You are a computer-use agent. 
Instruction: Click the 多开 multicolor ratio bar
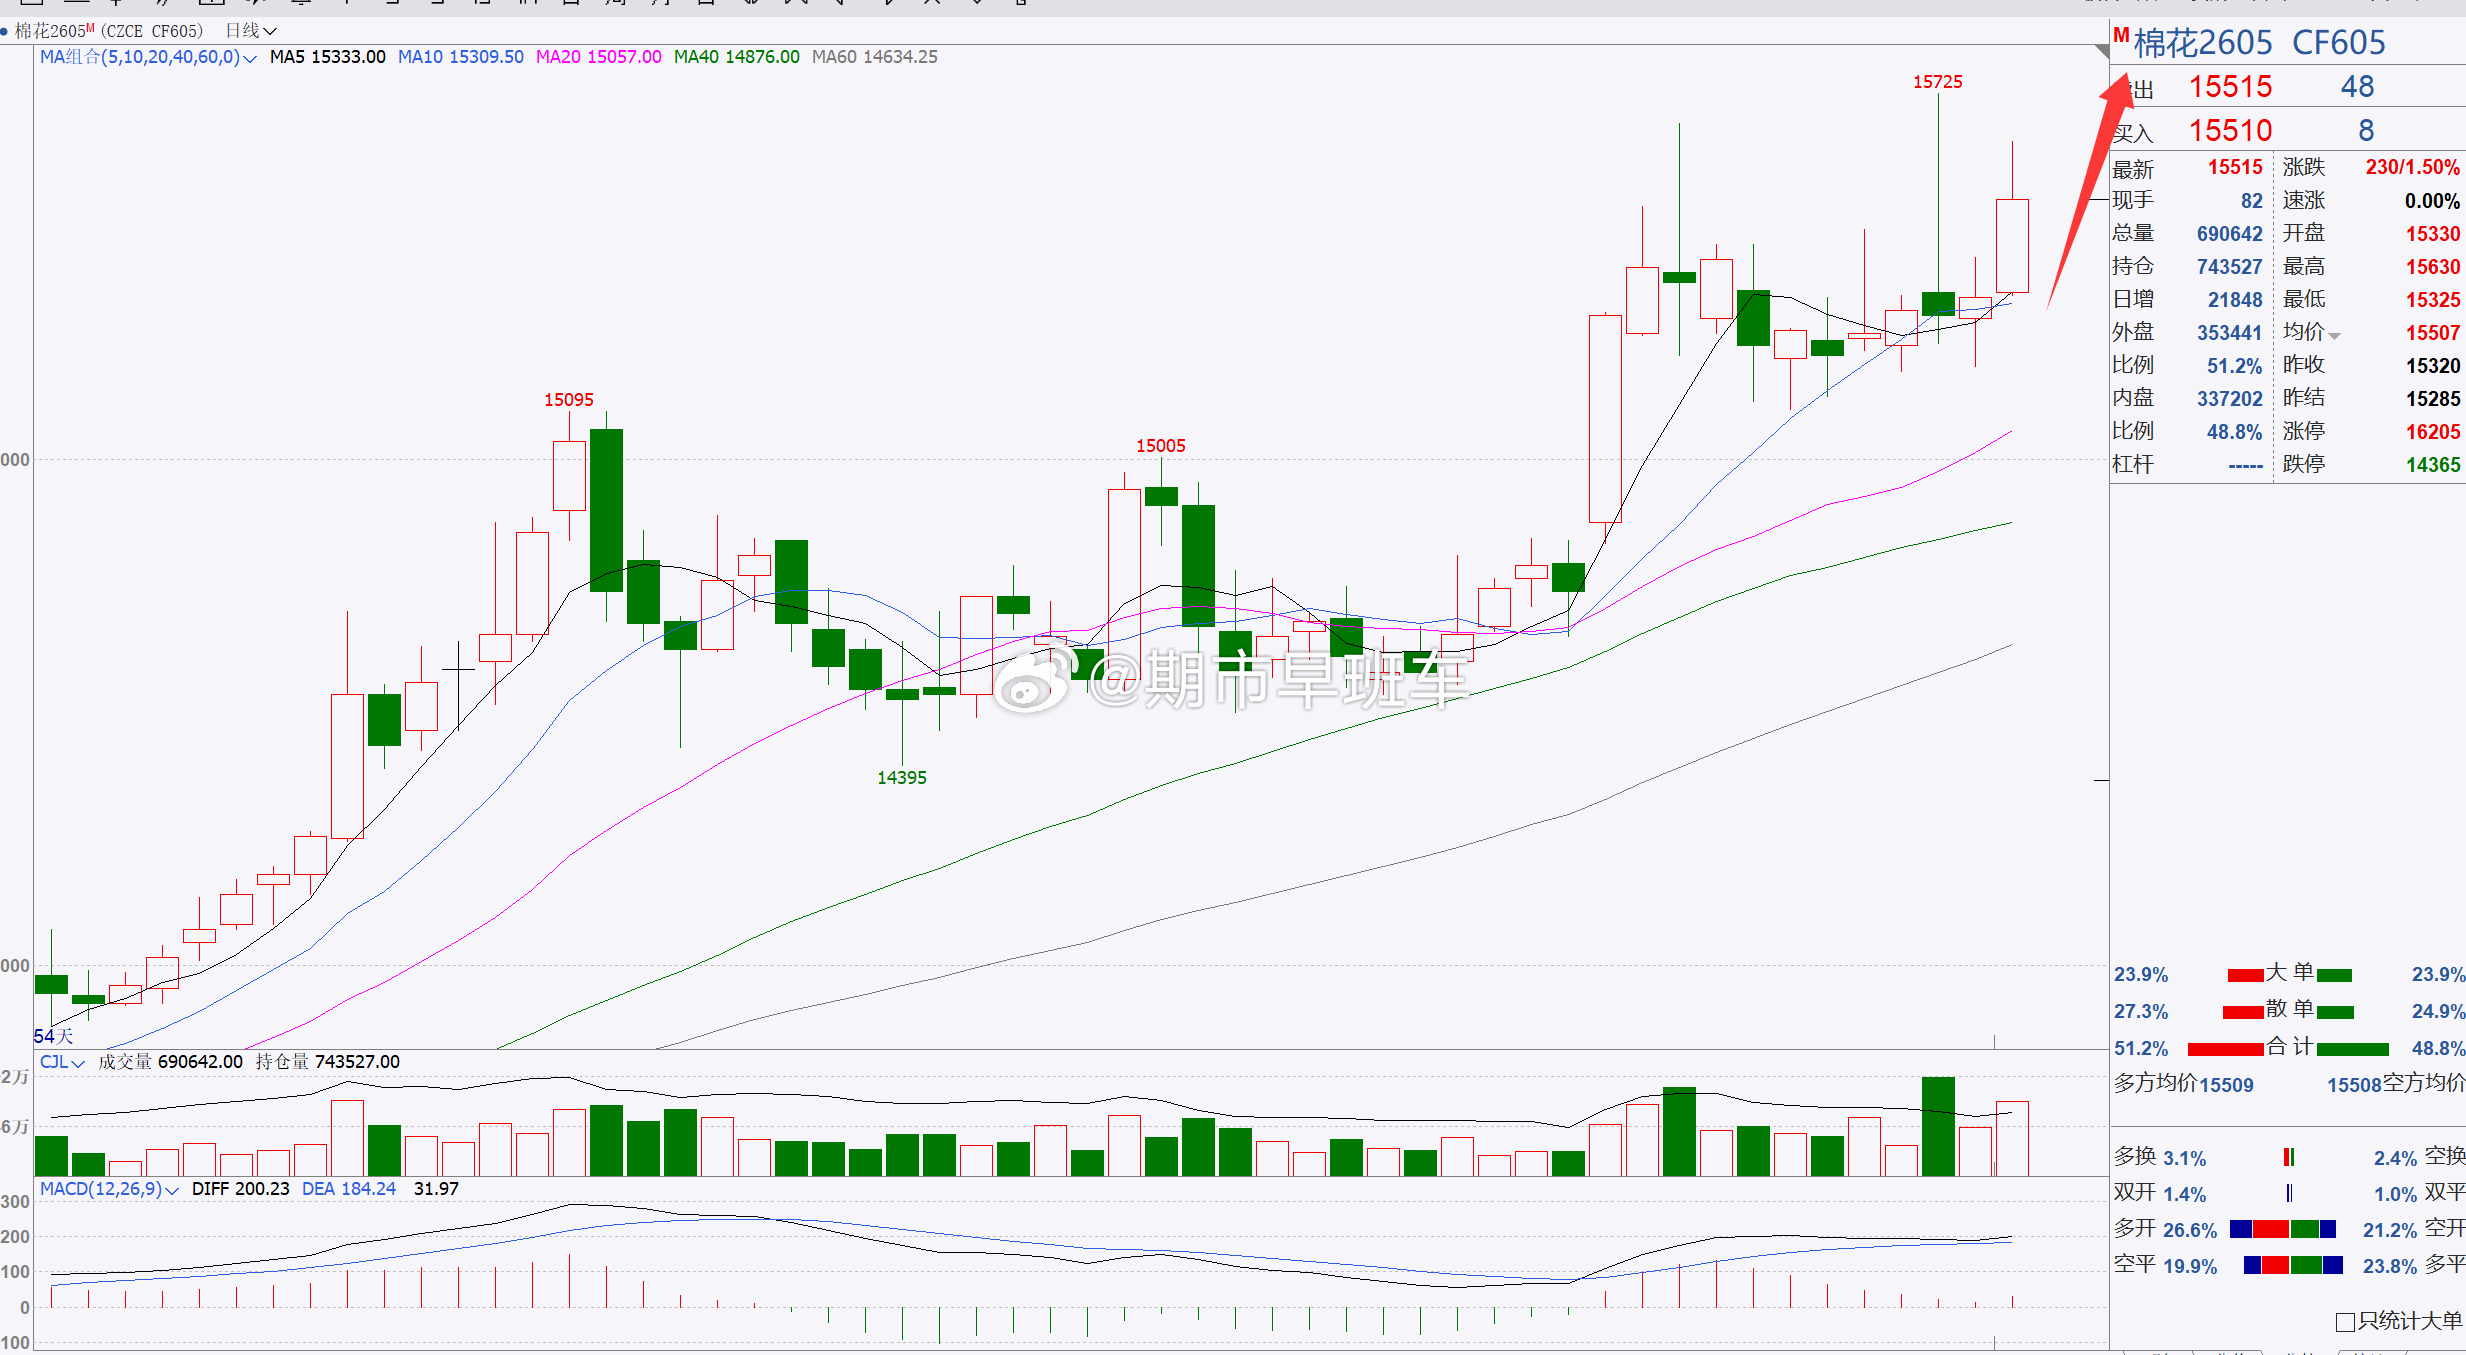point(2282,1229)
